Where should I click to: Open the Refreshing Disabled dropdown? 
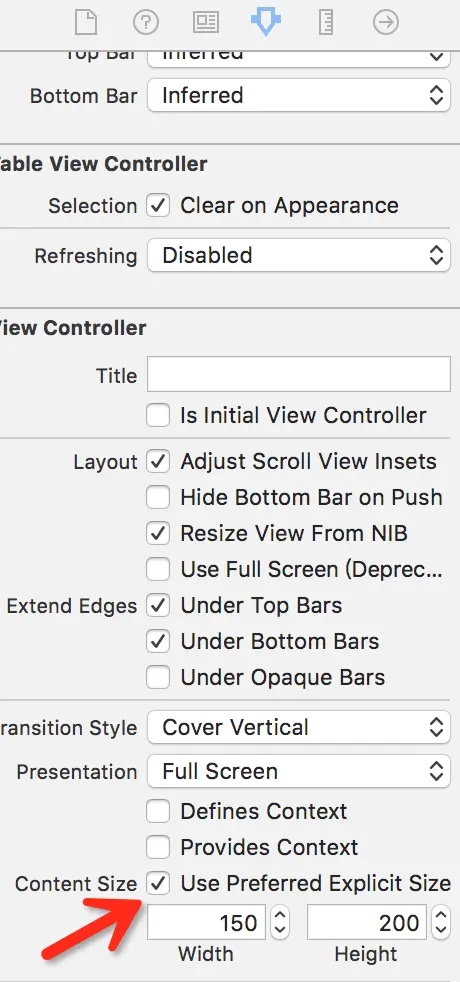point(299,256)
